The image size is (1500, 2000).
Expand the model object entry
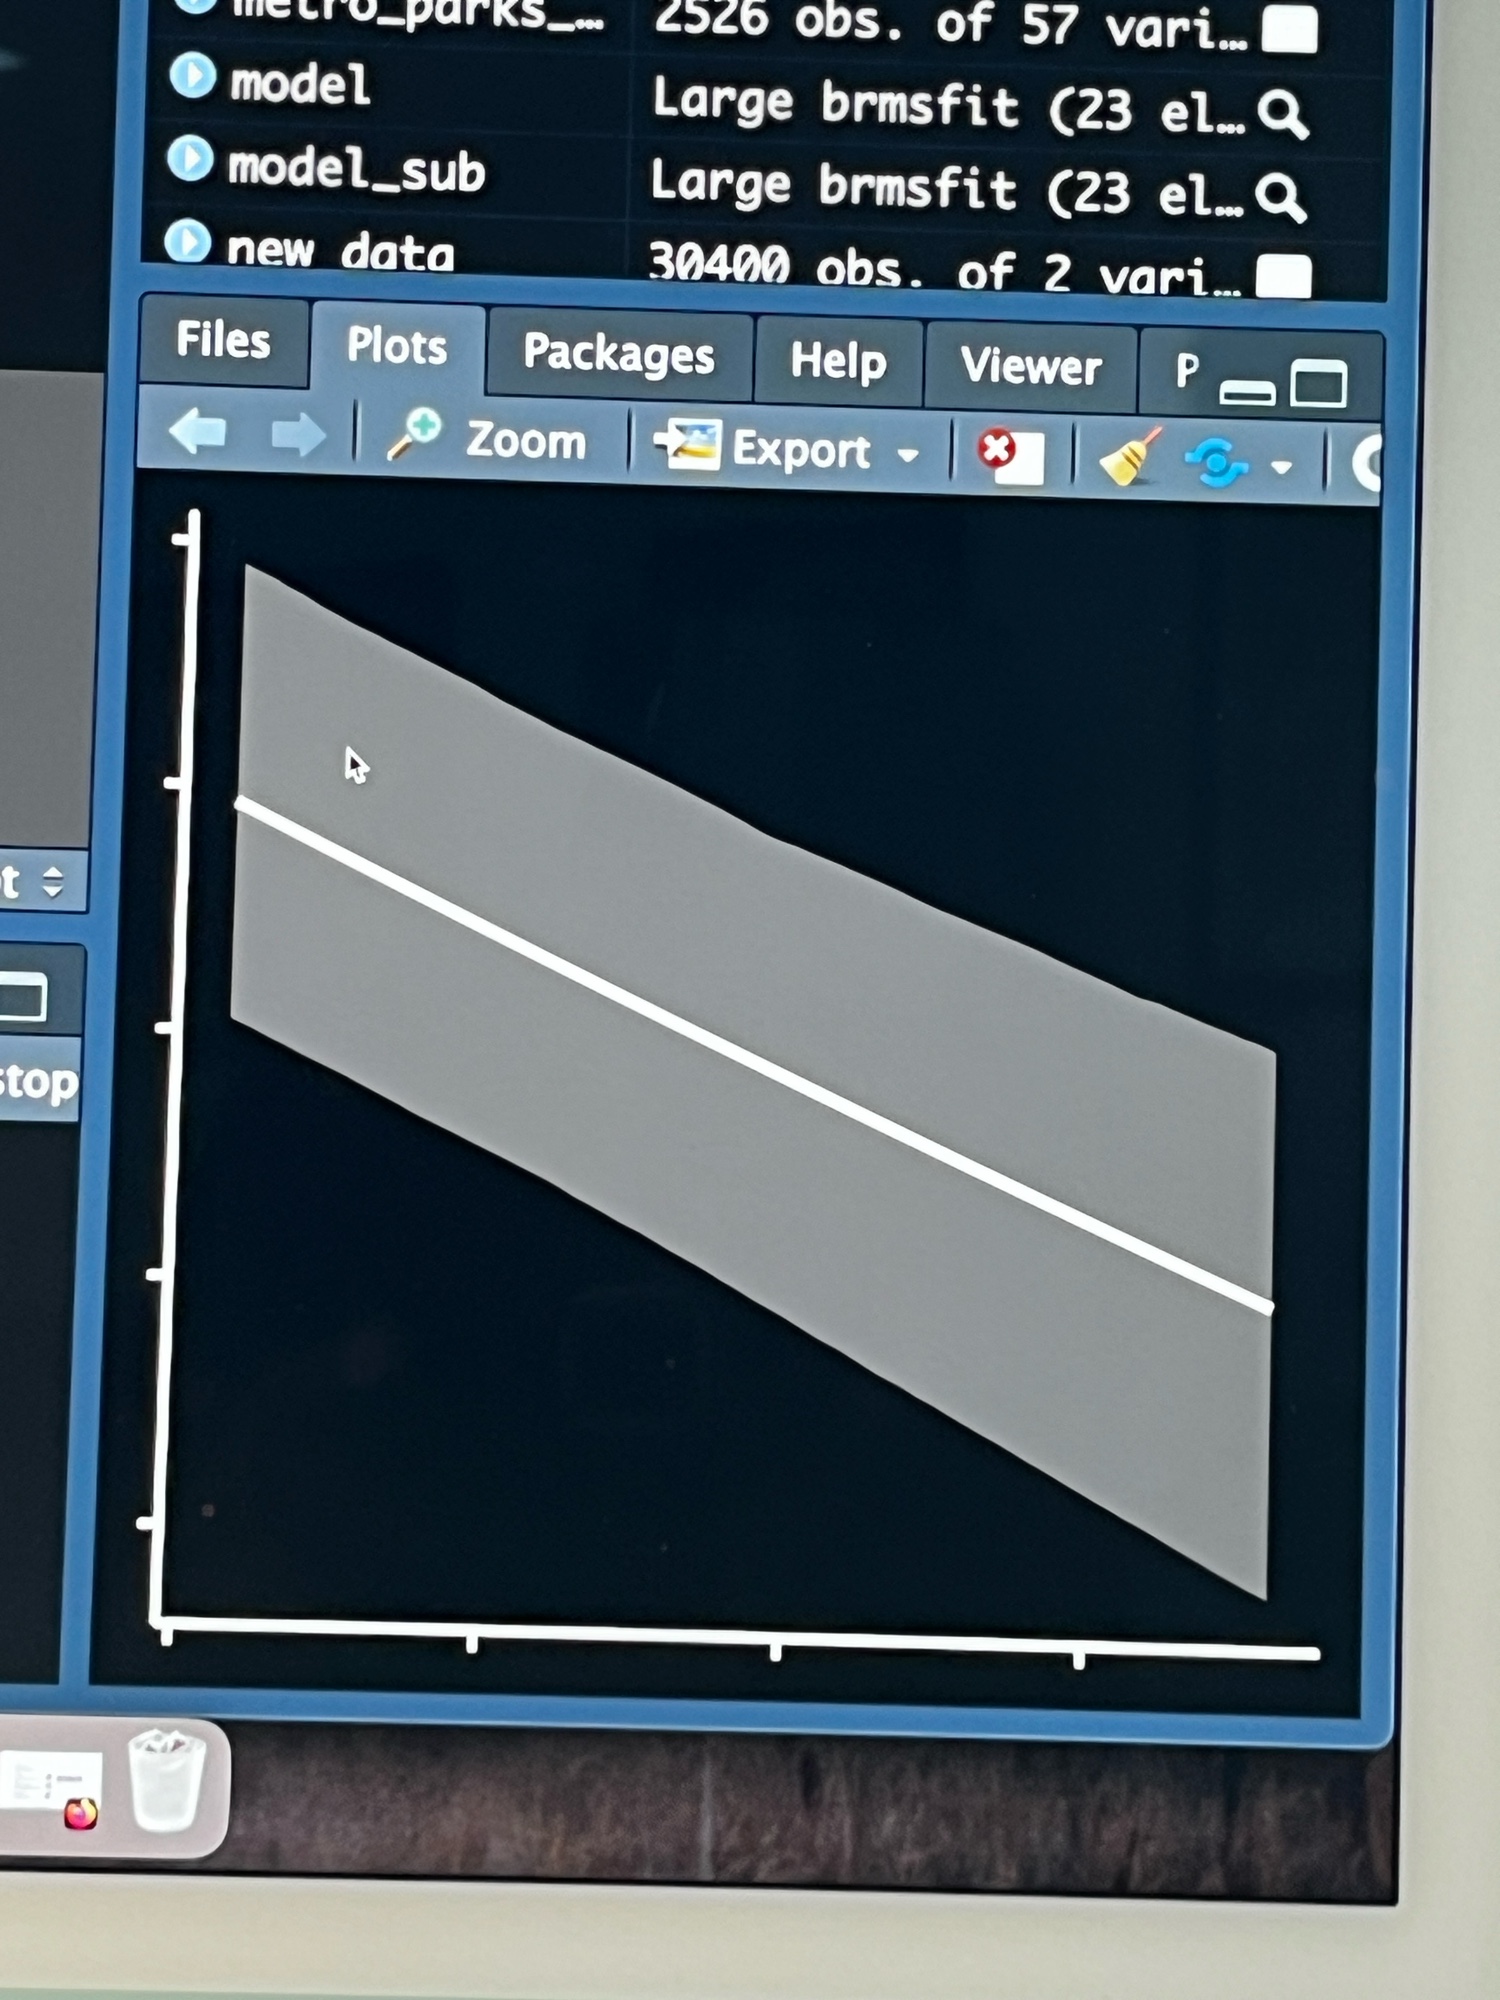pyautogui.click(x=192, y=76)
